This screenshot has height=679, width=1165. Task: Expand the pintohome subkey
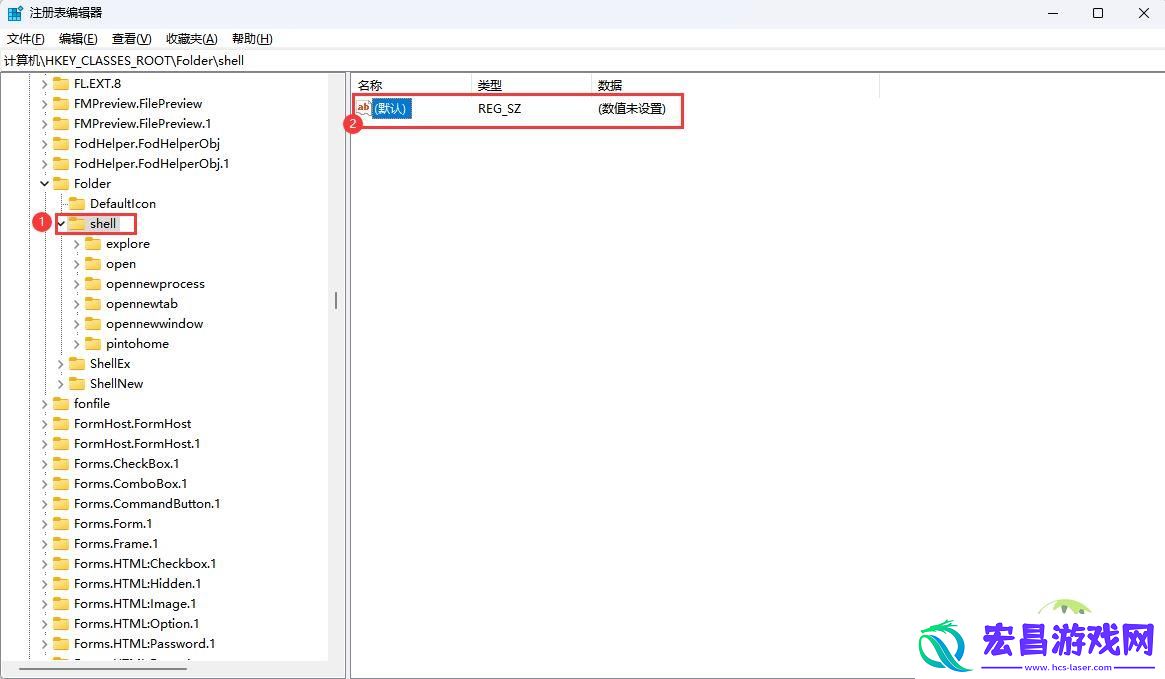click(77, 344)
